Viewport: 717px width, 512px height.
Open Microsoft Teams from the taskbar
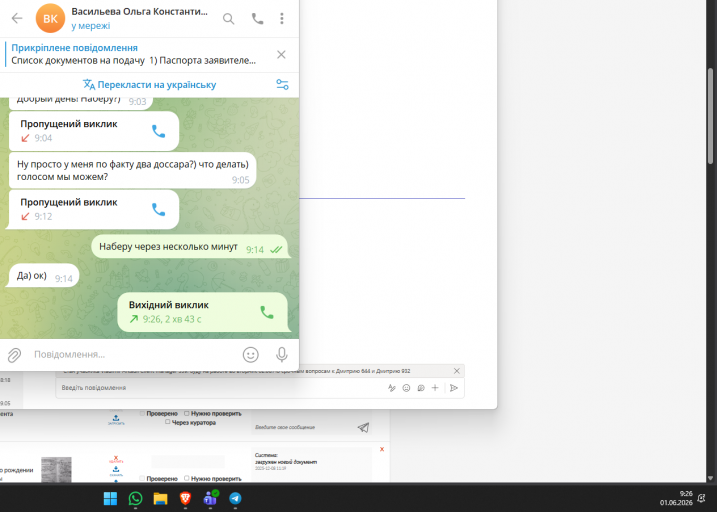point(210,498)
